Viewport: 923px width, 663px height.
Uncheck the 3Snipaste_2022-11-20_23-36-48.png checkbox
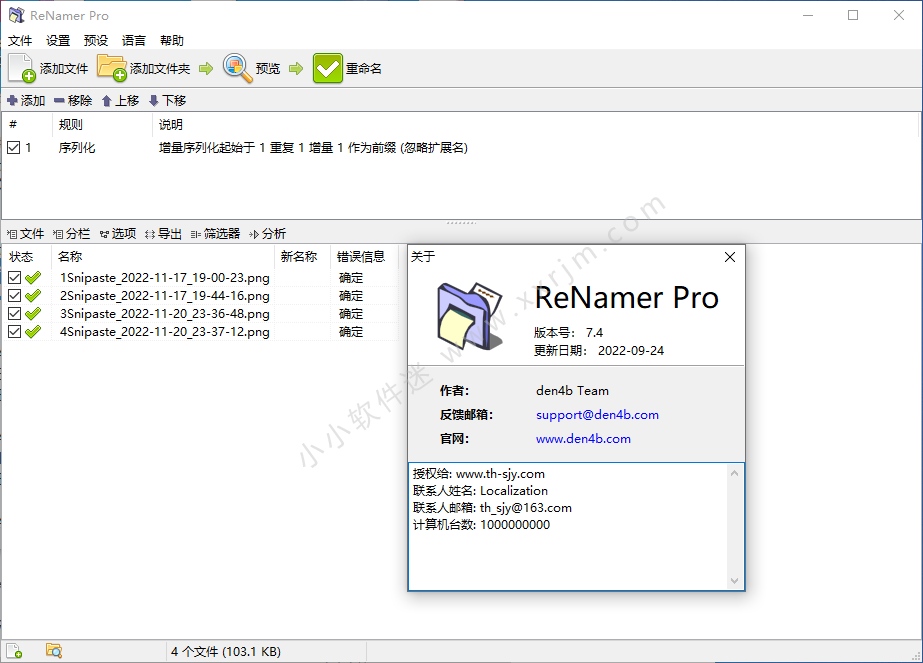tap(15, 314)
